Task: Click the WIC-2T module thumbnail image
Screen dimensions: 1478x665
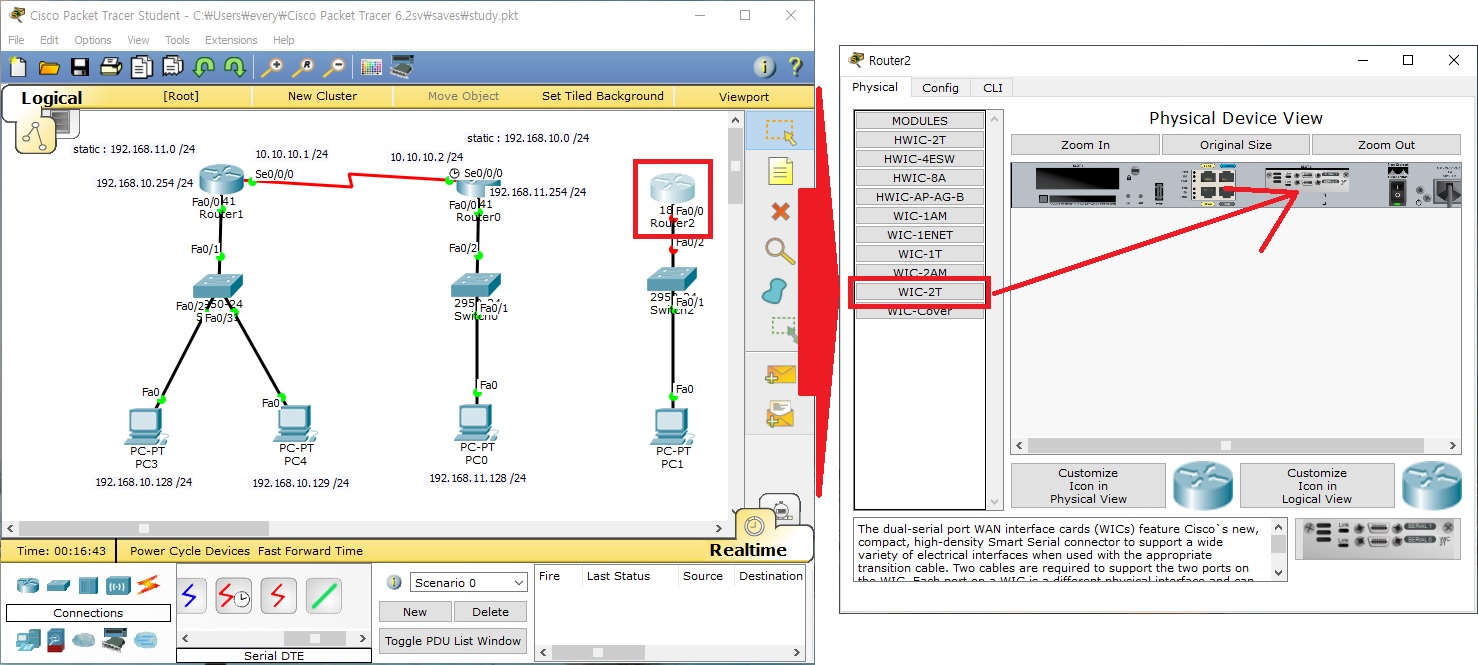Action: tap(1379, 540)
